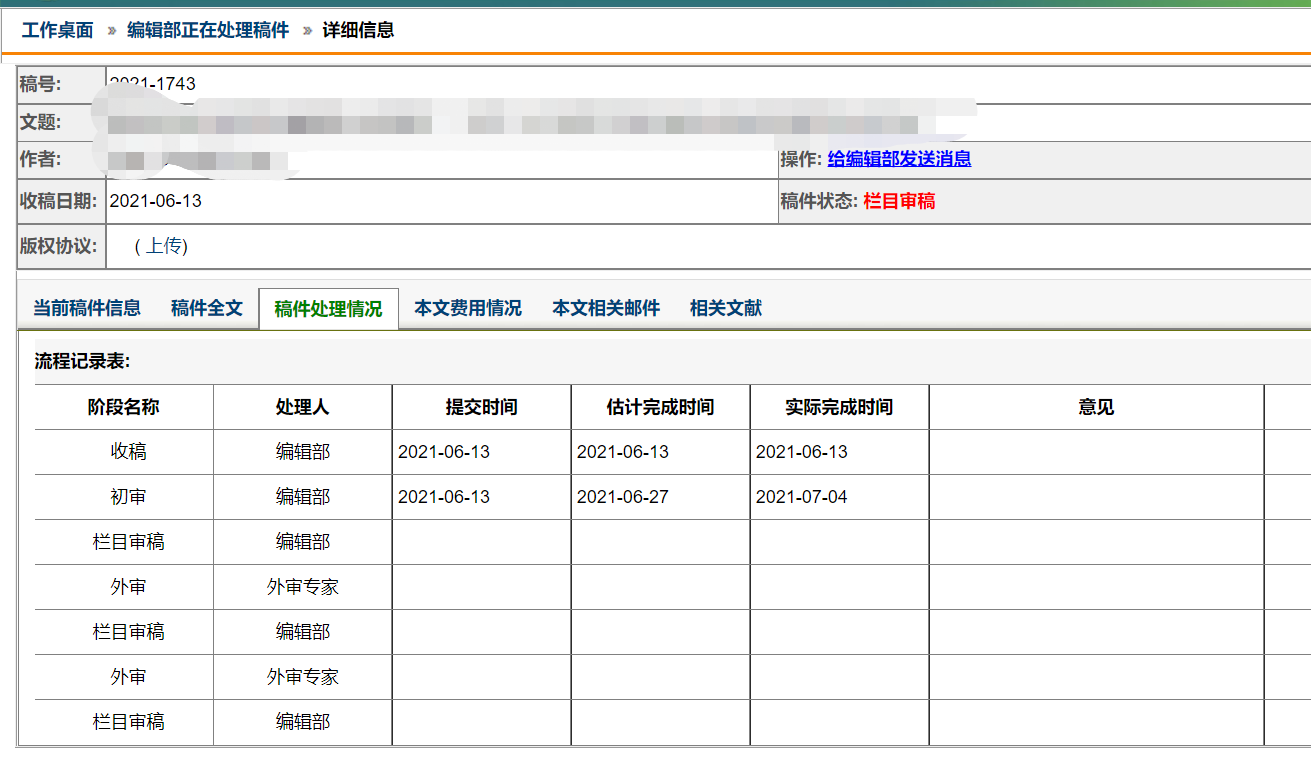This screenshot has width=1311, height=762.
Task: Switch to the 当前稿件信息 tab
Action: point(87,308)
